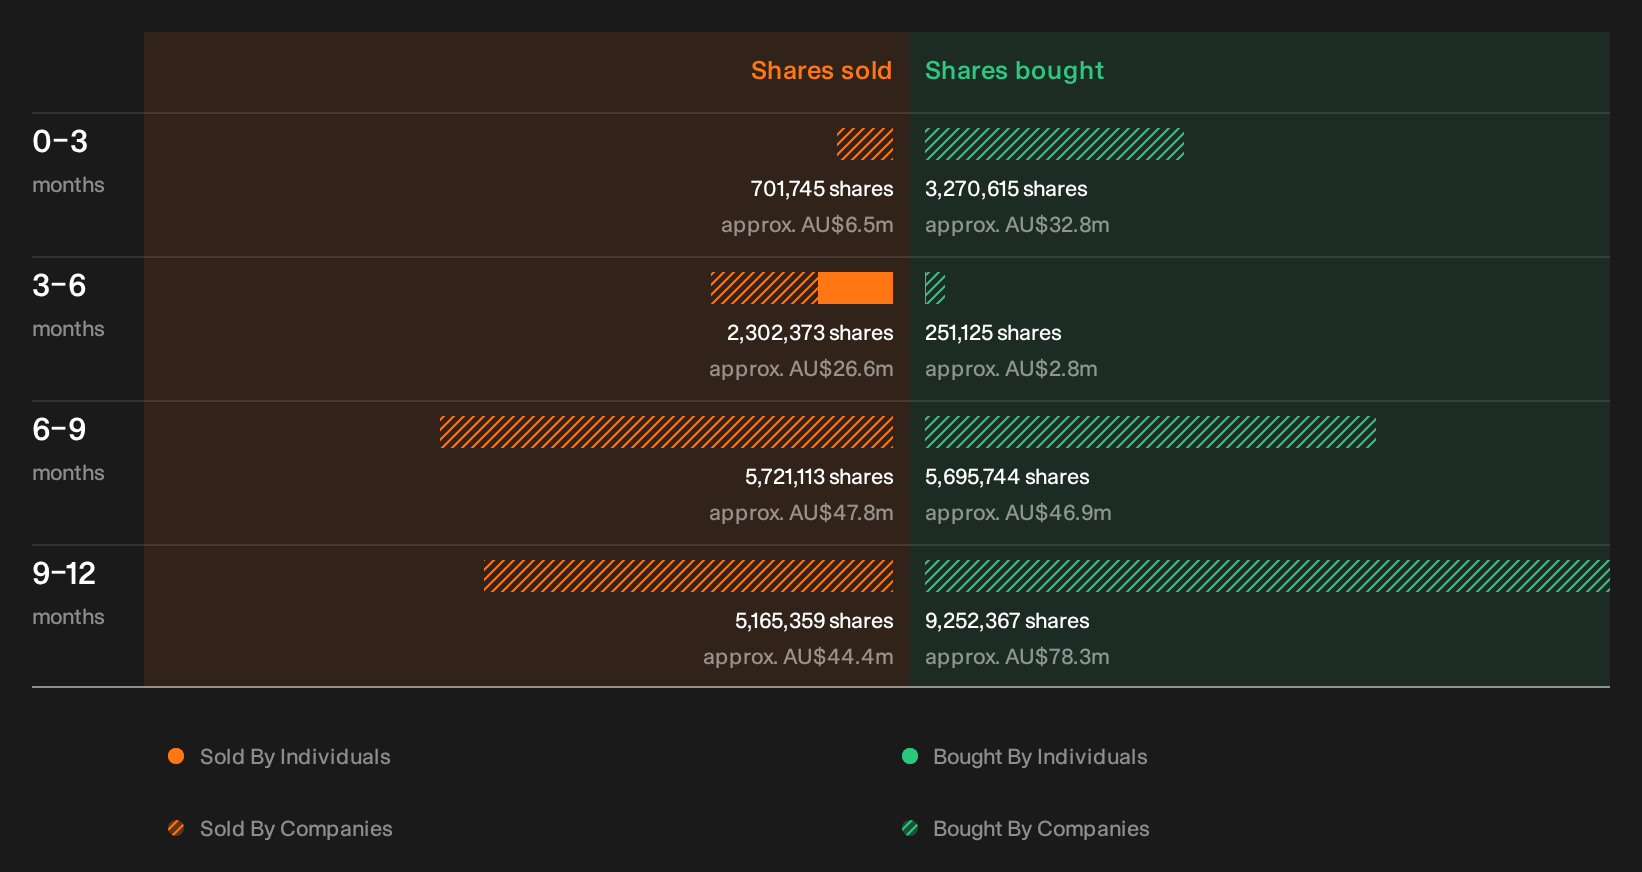Click the 9-12 months row label
The width and height of the screenshot is (1642, 872).
[68, 593]
